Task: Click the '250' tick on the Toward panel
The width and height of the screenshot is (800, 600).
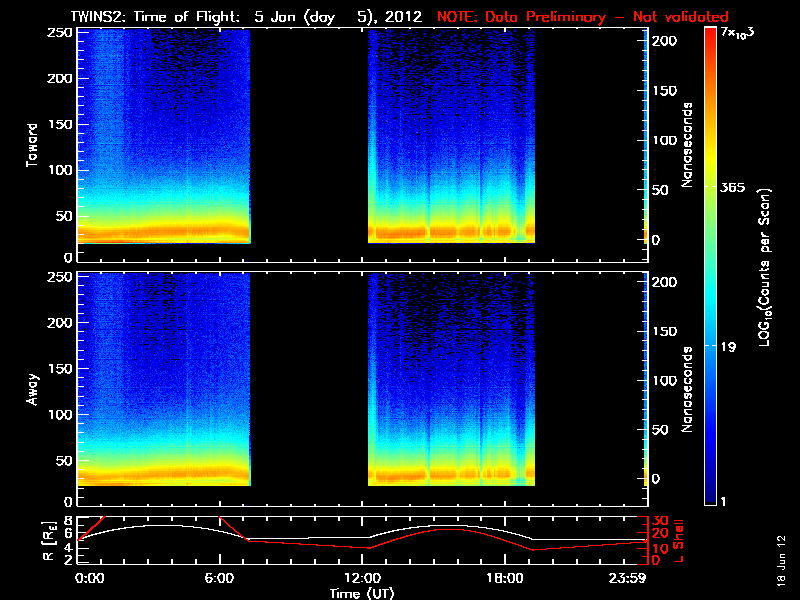Action: click(x=60, y=33)
